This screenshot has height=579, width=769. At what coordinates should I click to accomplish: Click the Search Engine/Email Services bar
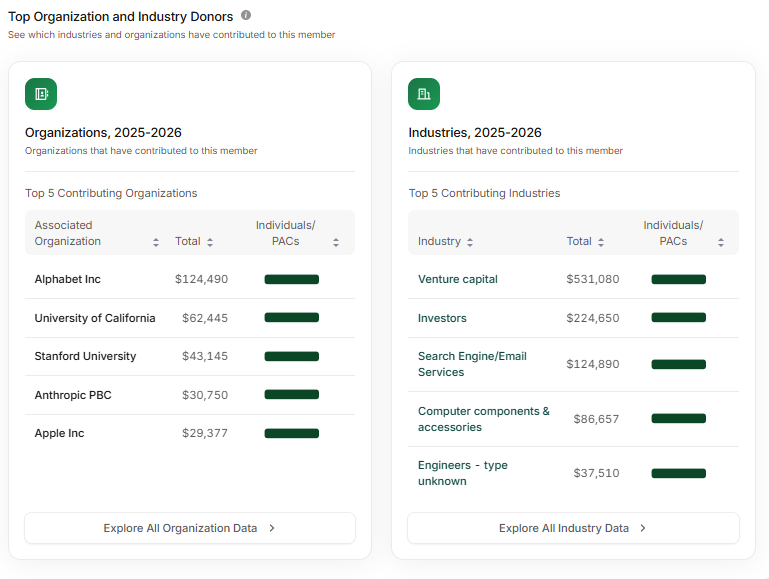tap(679, 364)
